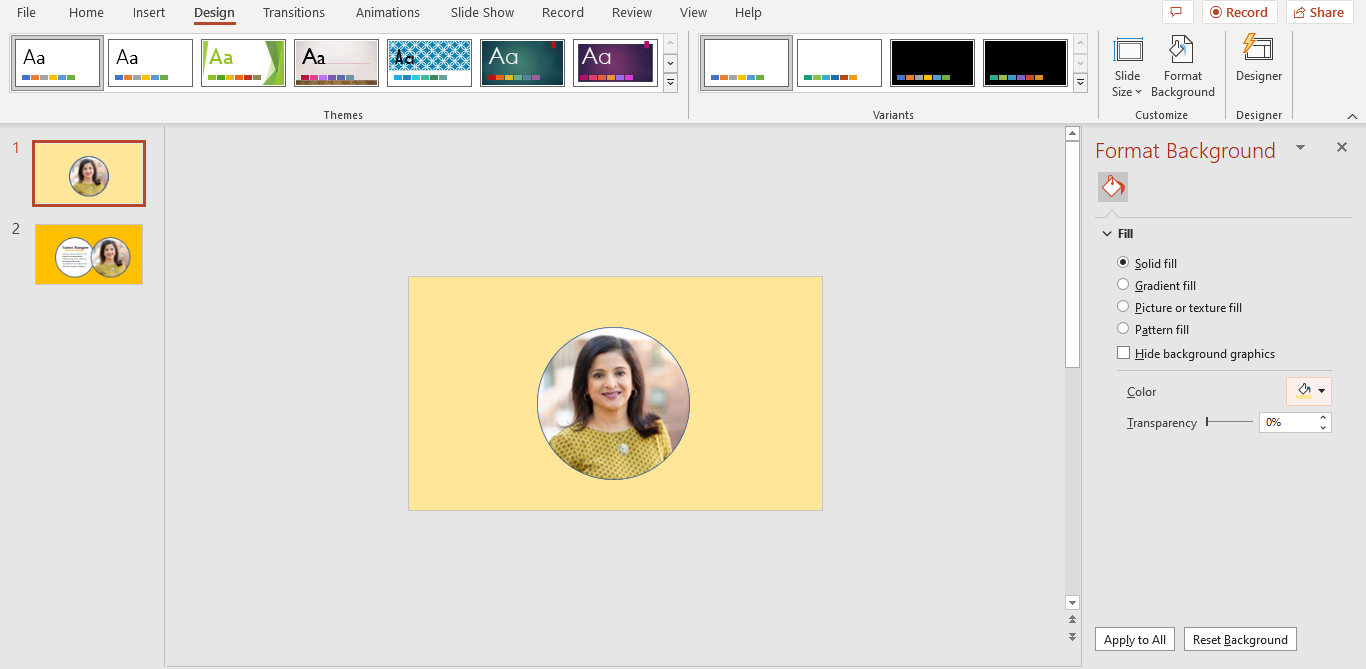
Task: Enable Hide background graphics
Action: pos(1123,352)
